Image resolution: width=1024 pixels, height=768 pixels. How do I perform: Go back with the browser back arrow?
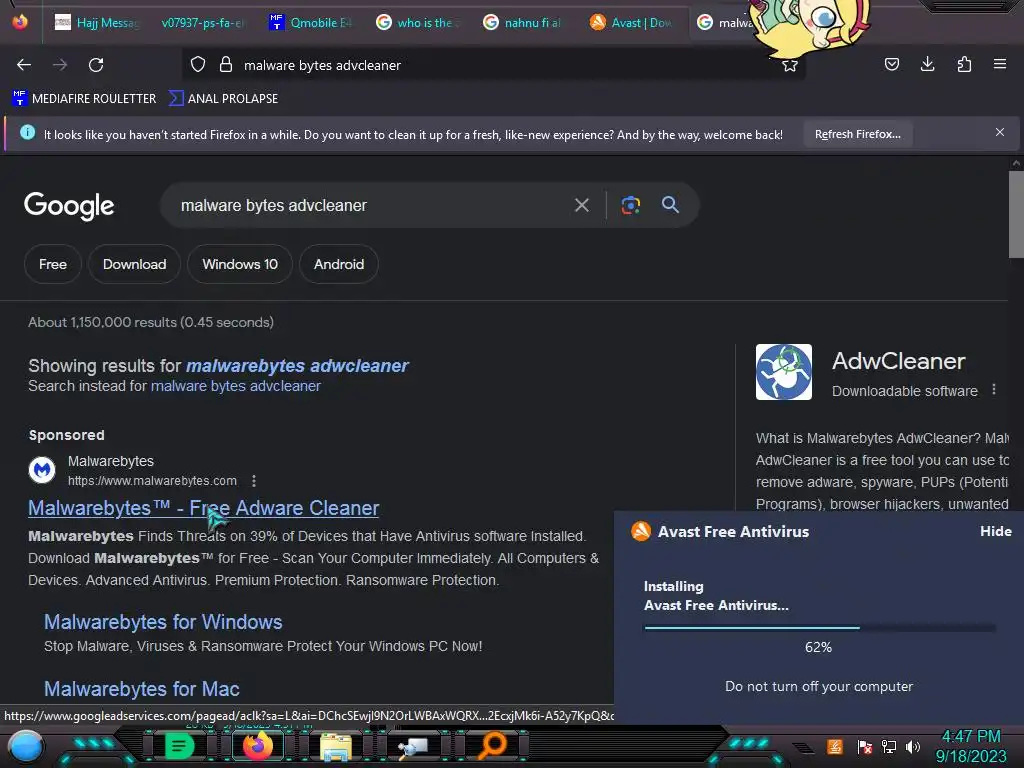pos(24,65)
